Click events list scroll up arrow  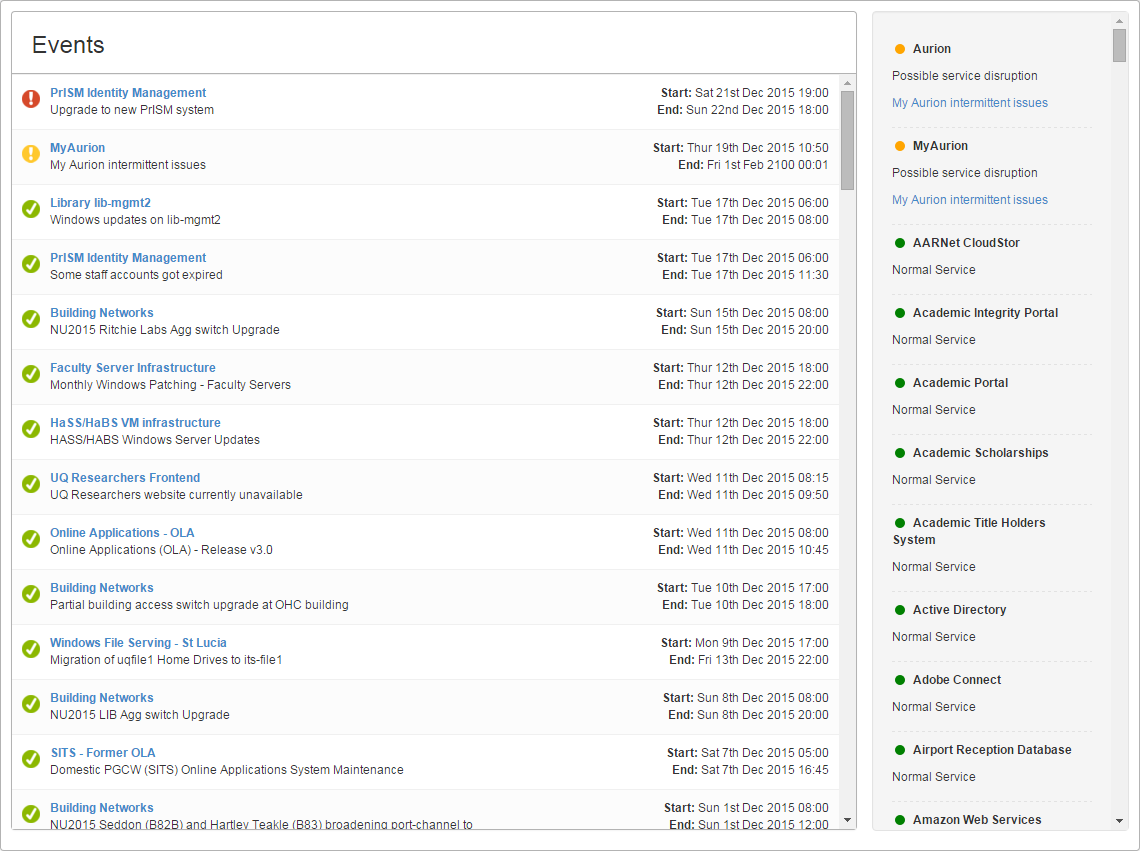(848, 83)
